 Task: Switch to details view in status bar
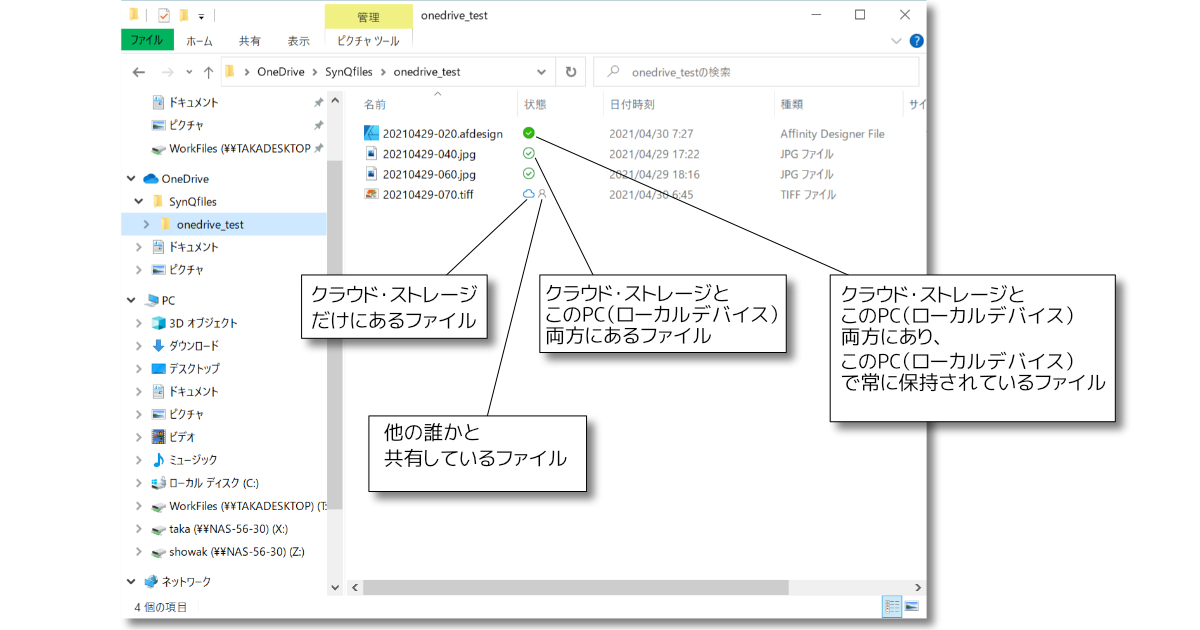[891, 606]
